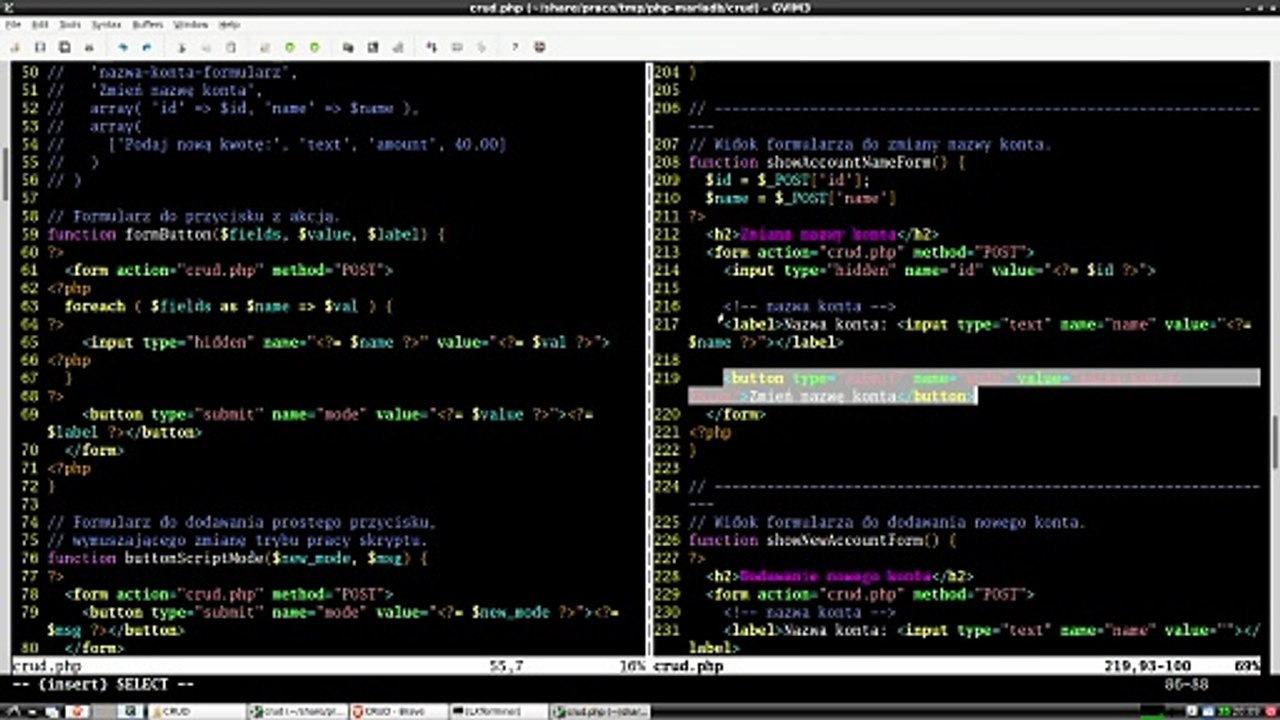Click the 'Zmiana nazwy konta' h2 heading line

click(822, 234)
